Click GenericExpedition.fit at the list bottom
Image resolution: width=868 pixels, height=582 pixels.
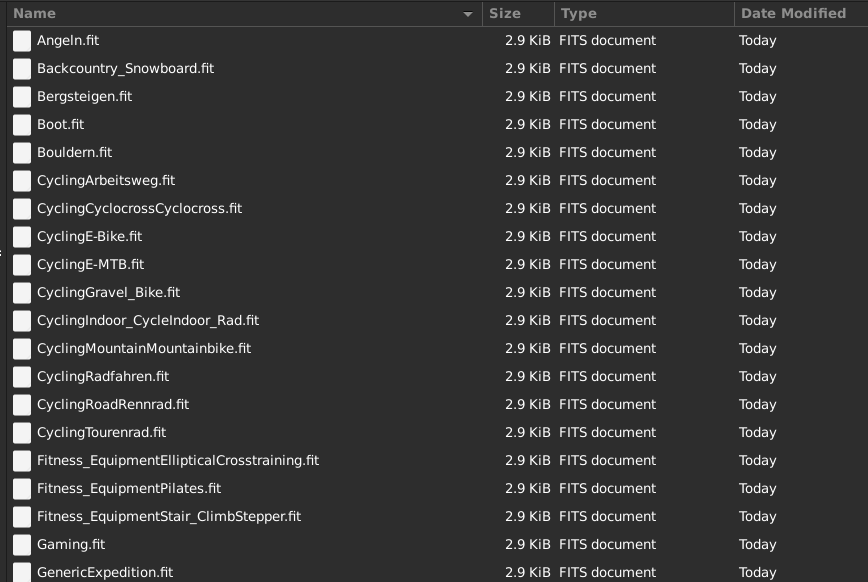click(x=105, y=573)
